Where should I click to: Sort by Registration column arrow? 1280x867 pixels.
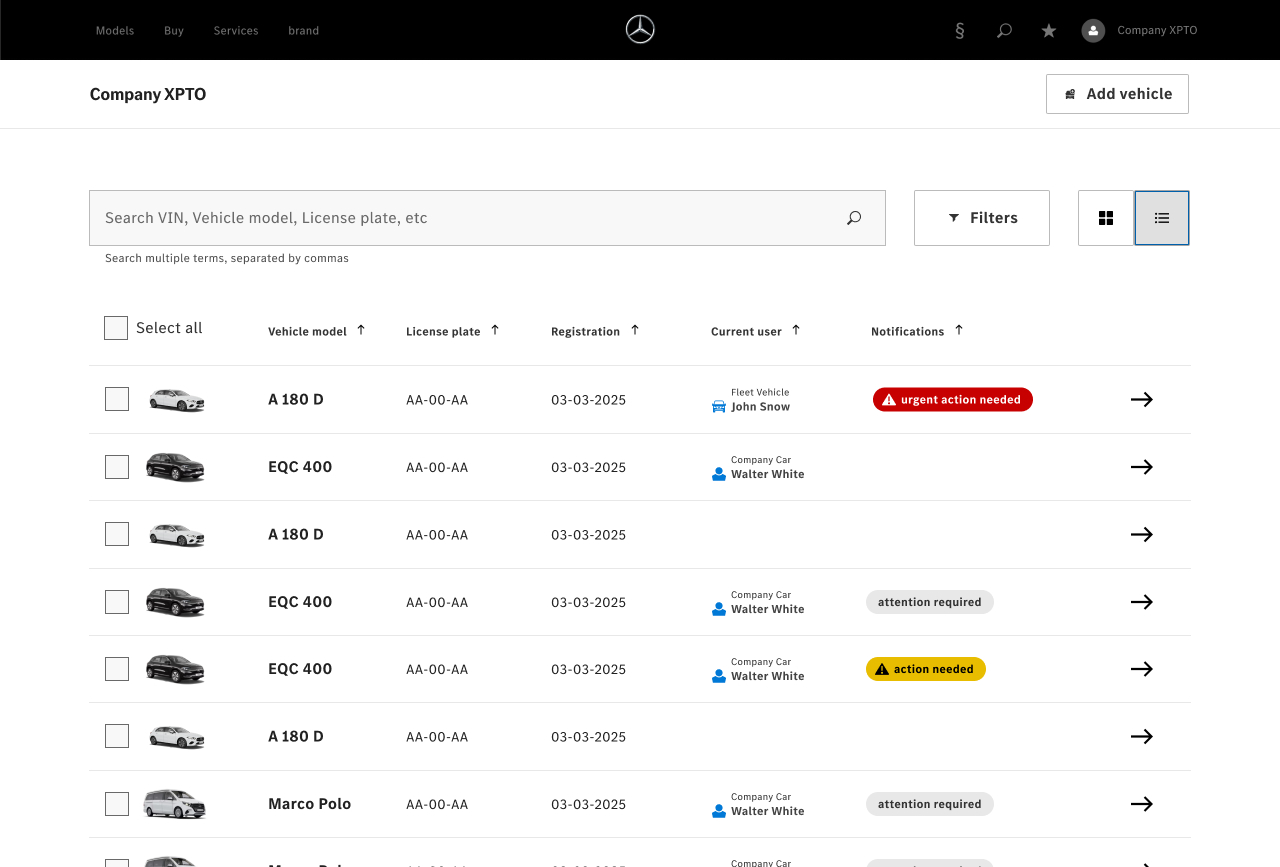[x=634, y=330]
